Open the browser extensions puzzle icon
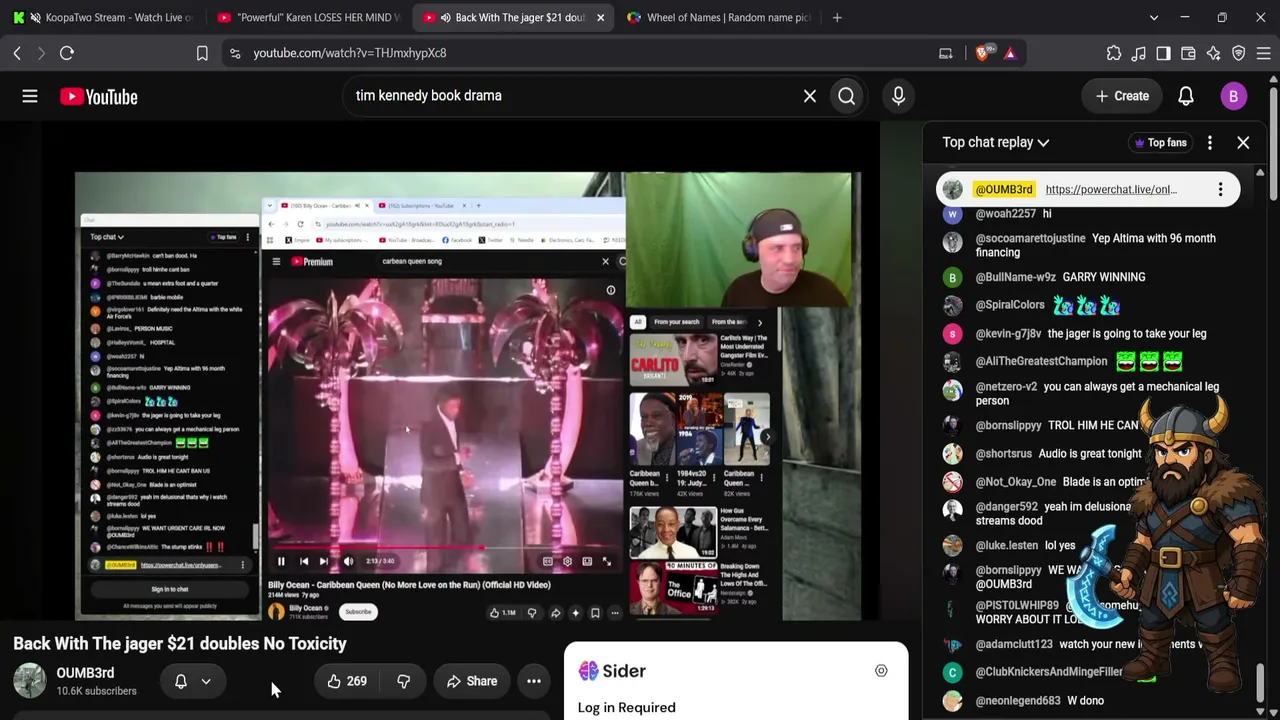Screen dimensions: 1280x720 tap(1114, 53)
